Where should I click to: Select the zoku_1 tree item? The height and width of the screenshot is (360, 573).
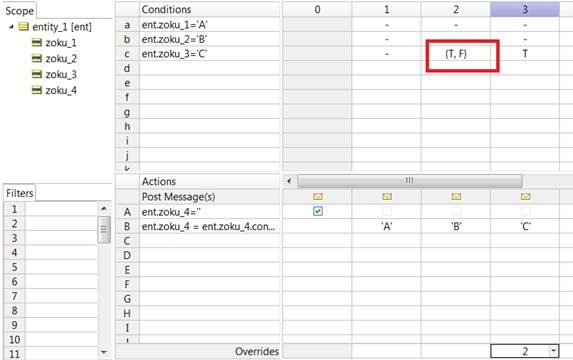tap(61, 43)
